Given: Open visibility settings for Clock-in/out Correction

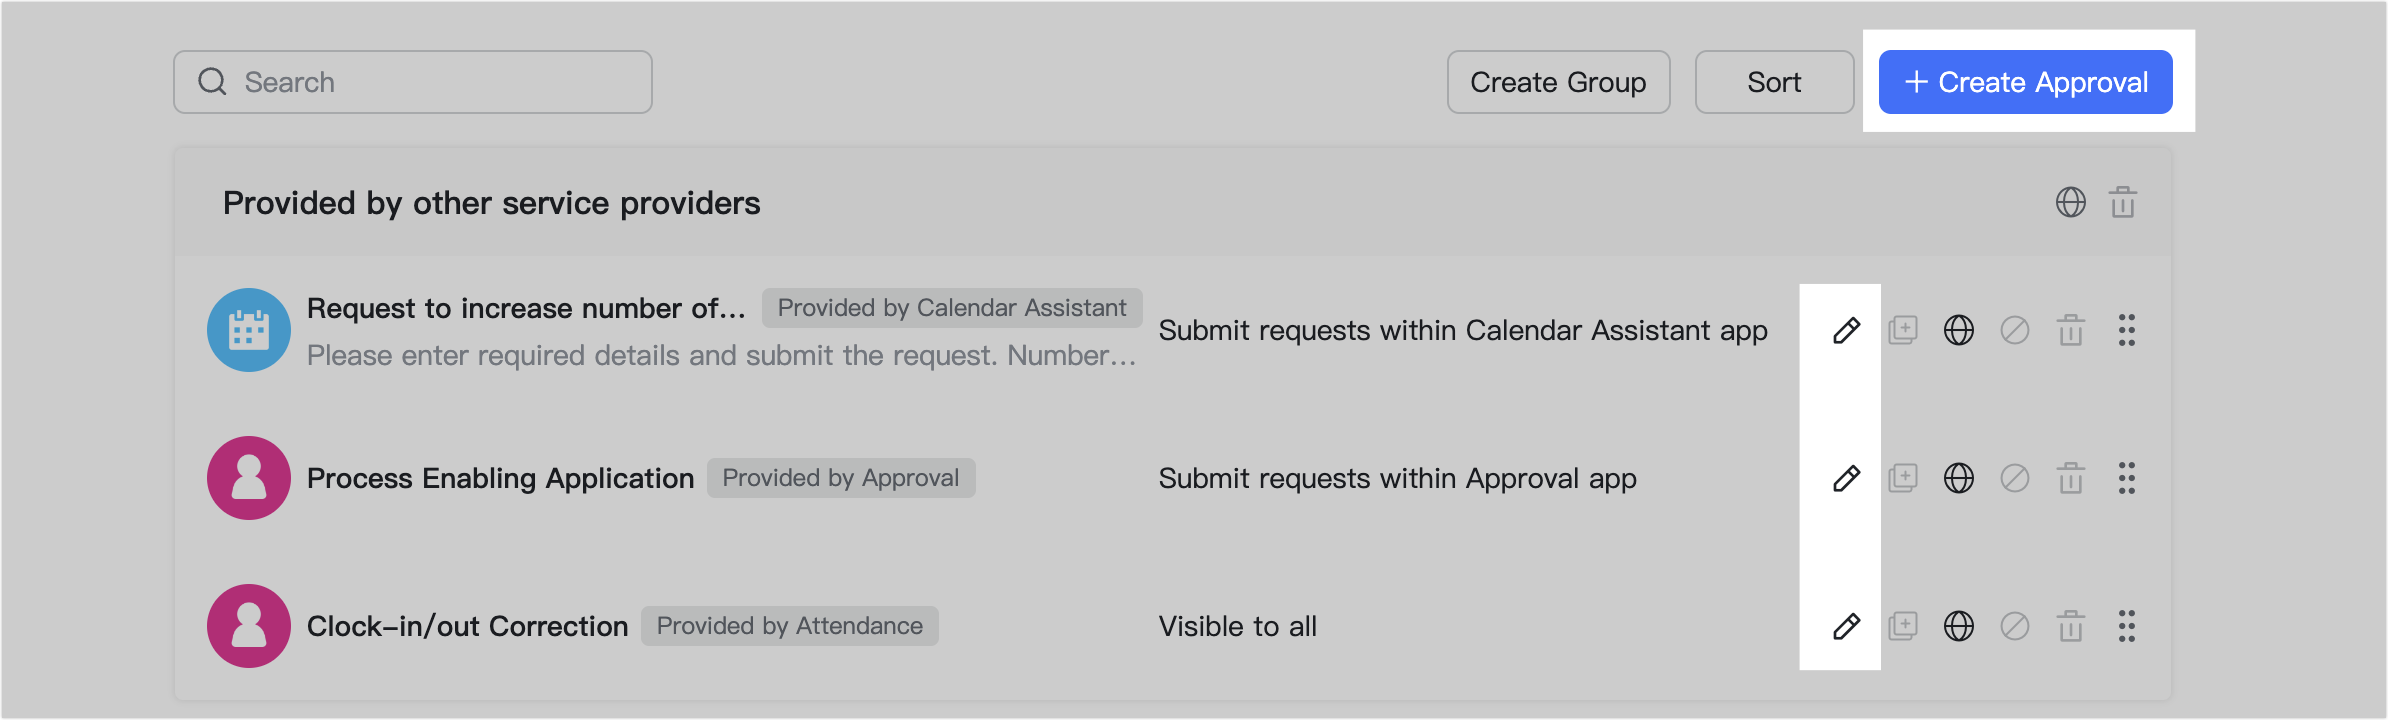Looking at the screenshot, I should coord(1959,626).
